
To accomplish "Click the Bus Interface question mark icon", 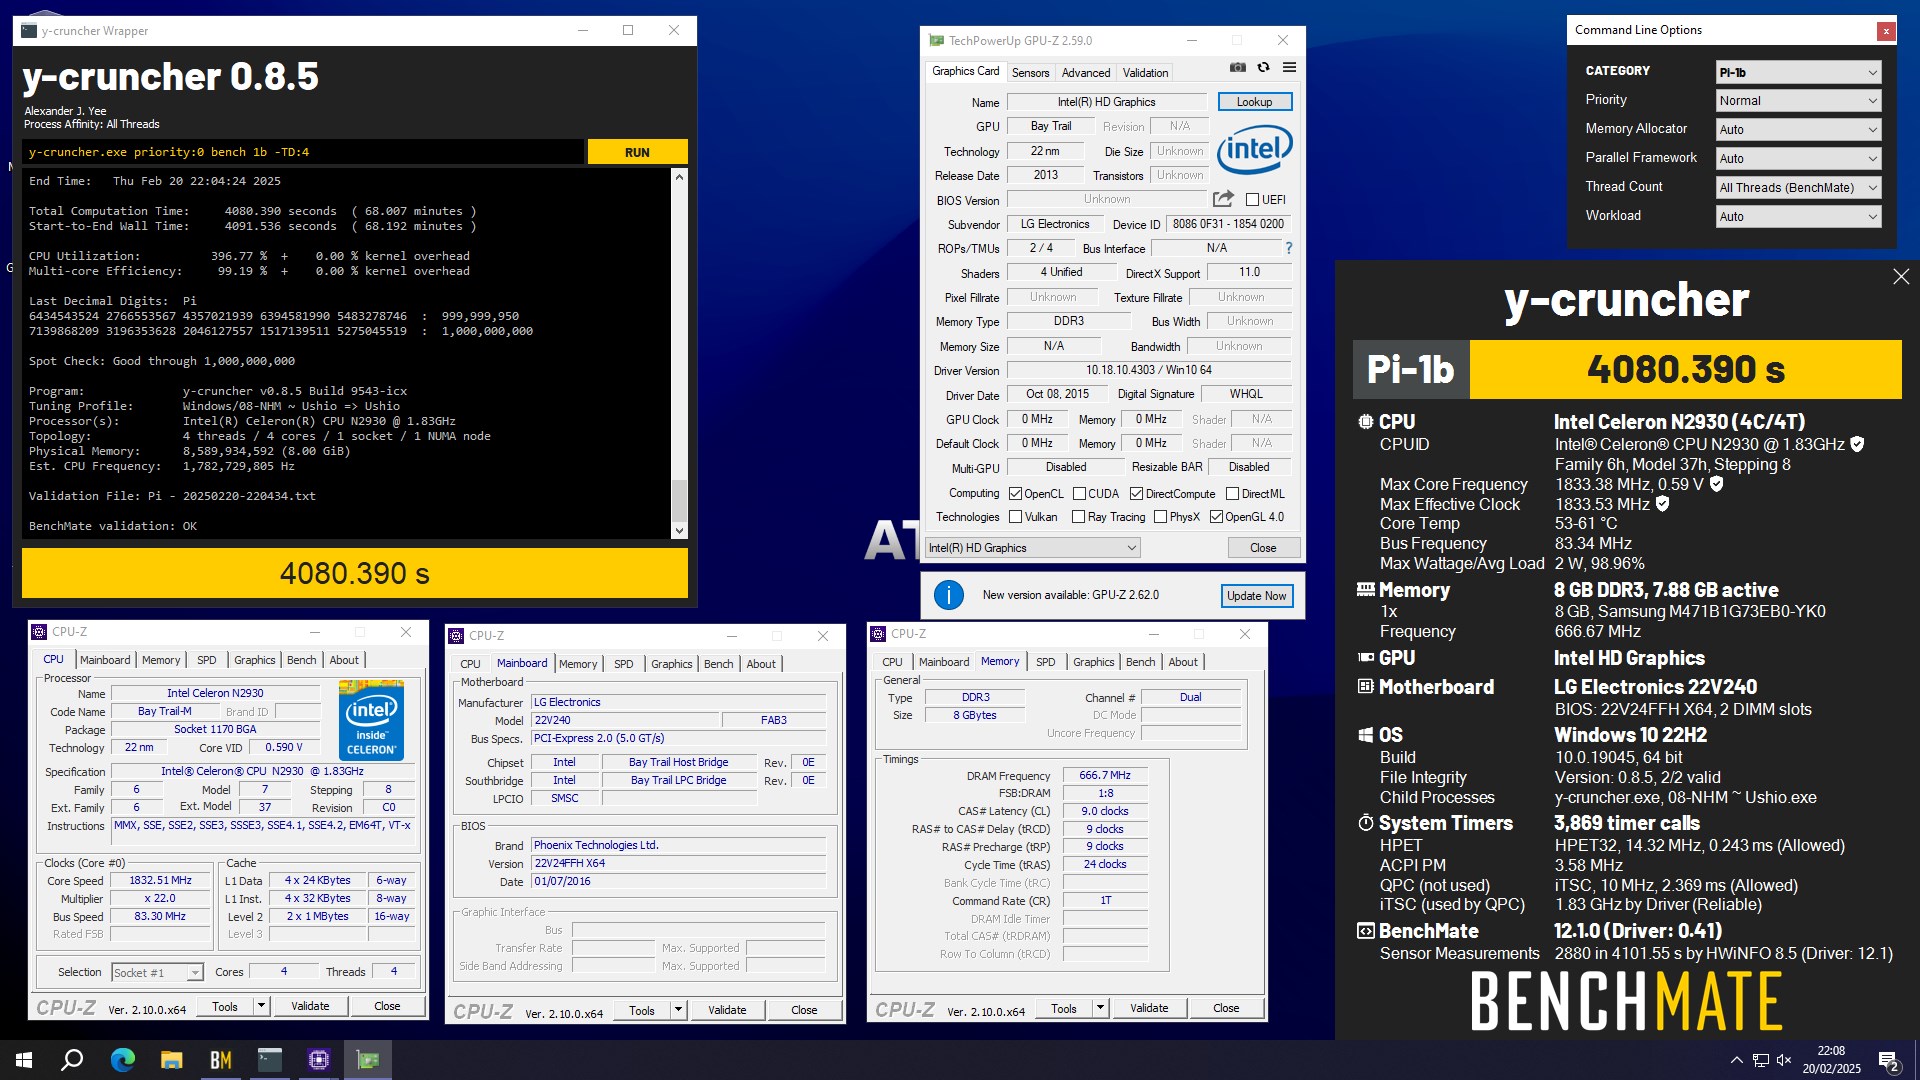I will (x=1288, y=248).
